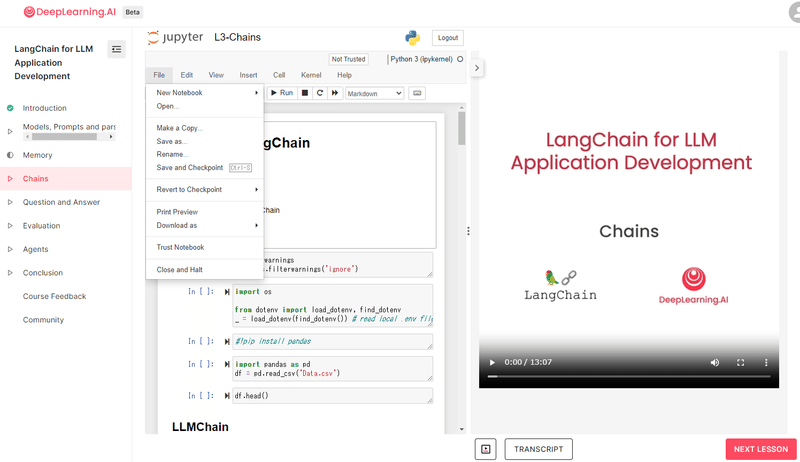Click the Logout button

448,38
